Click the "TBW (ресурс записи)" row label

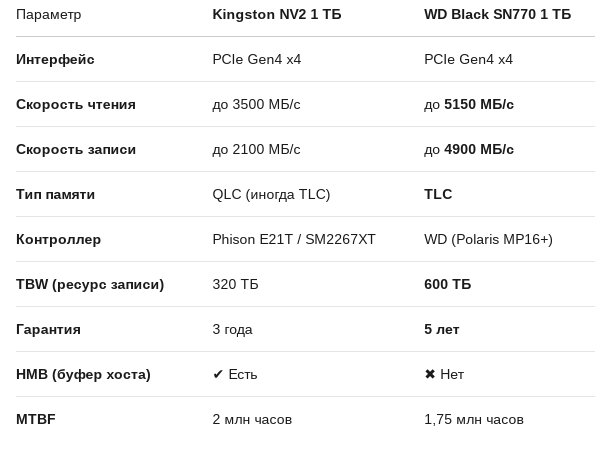coord(90,284)
